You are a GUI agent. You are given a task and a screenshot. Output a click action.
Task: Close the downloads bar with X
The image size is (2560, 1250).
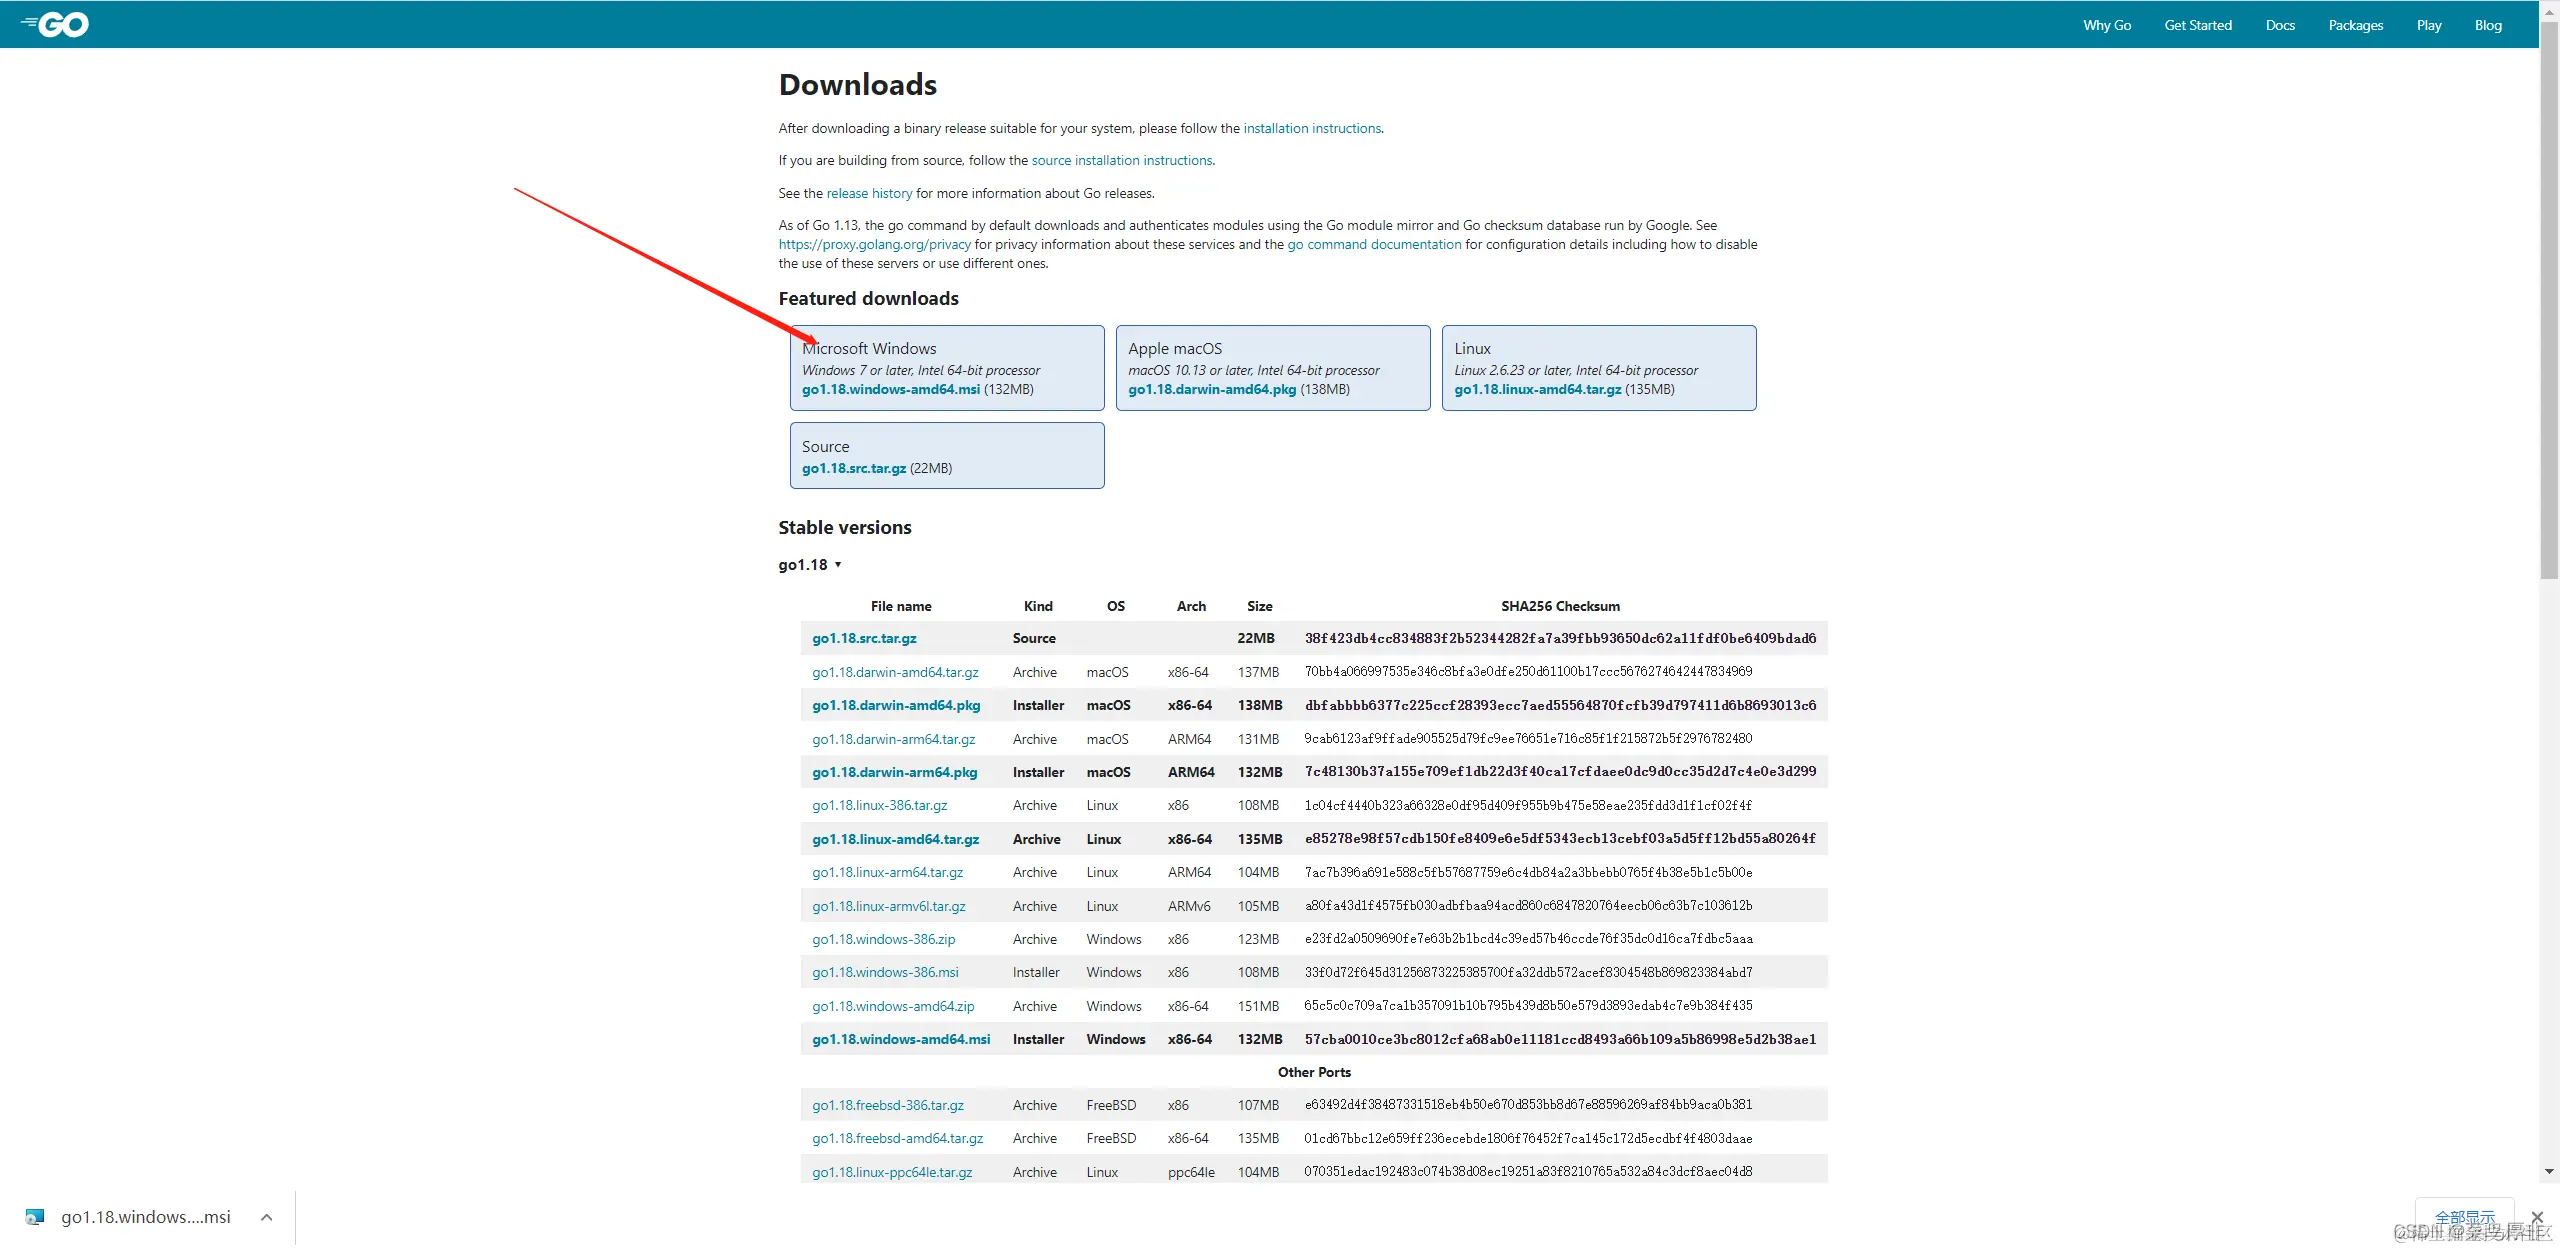click(2537, 1216)
